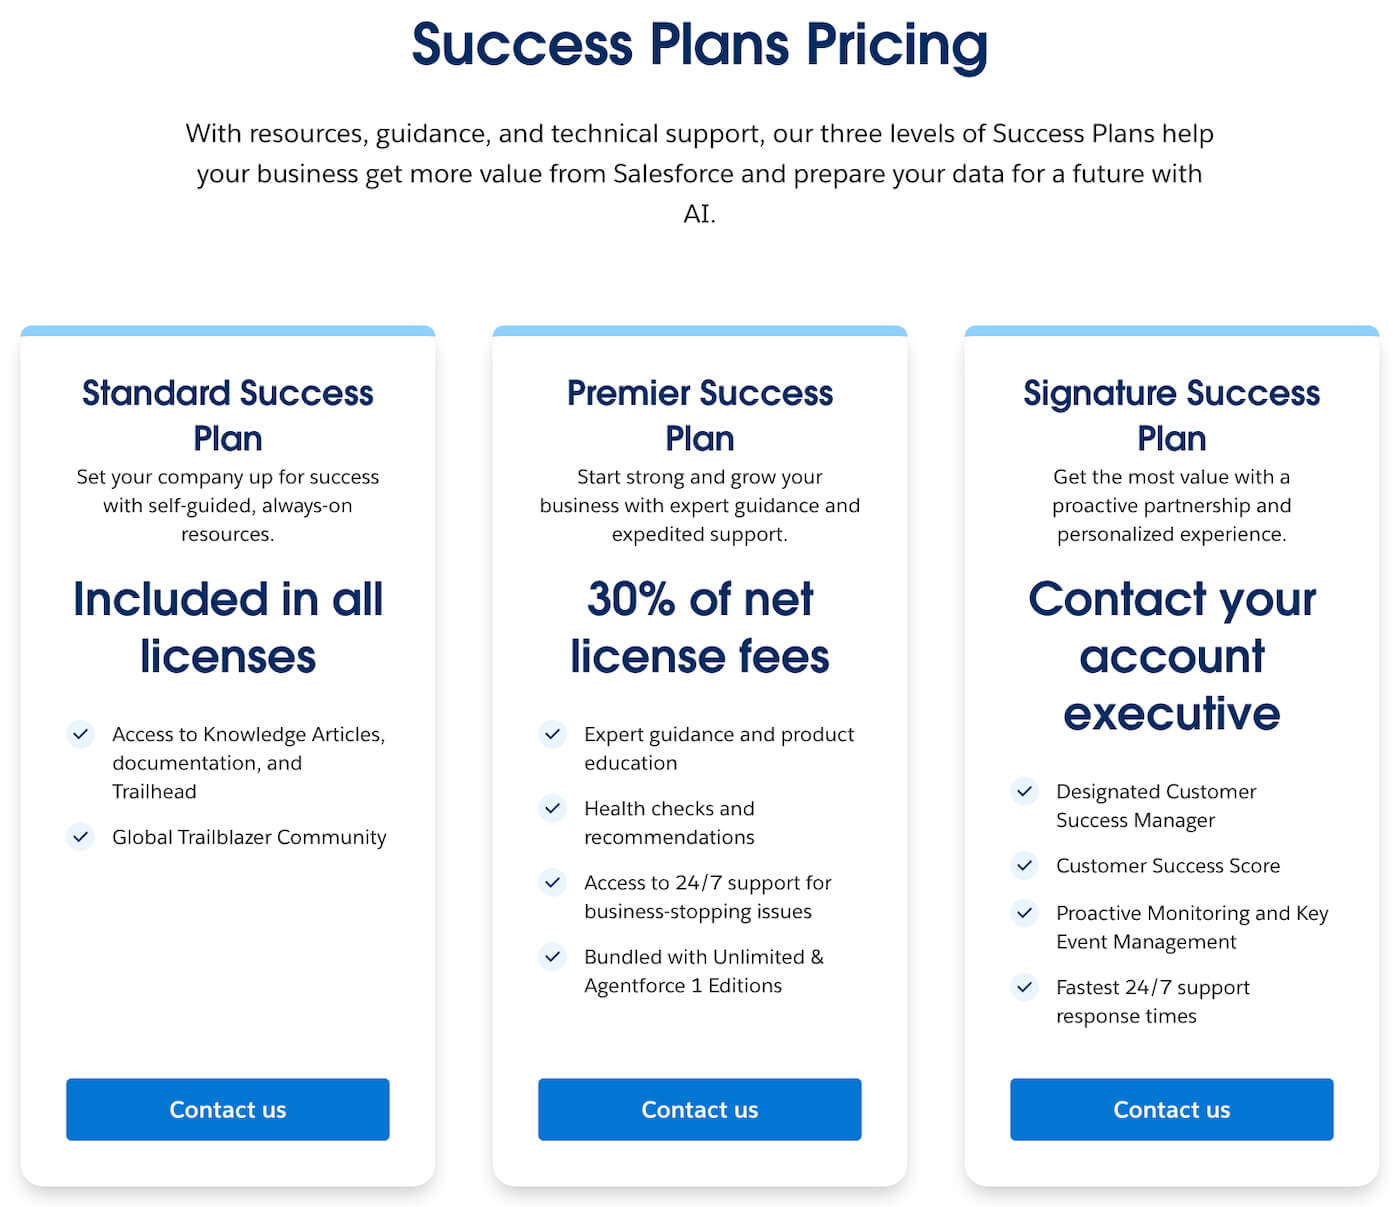Click checkmark beside Expert guidance feature
Image resolution: width=1400 pixels, height=1207 pixels.
pos(553,734)
